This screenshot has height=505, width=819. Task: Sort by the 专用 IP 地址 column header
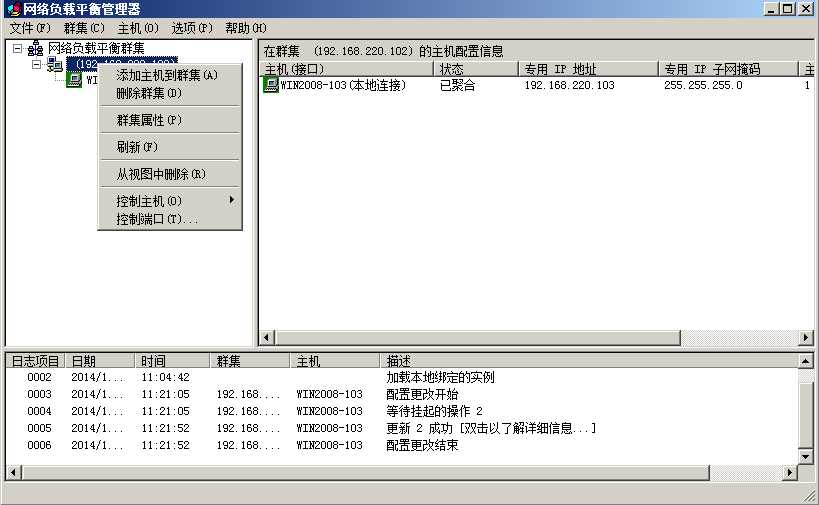coord(588,69)
